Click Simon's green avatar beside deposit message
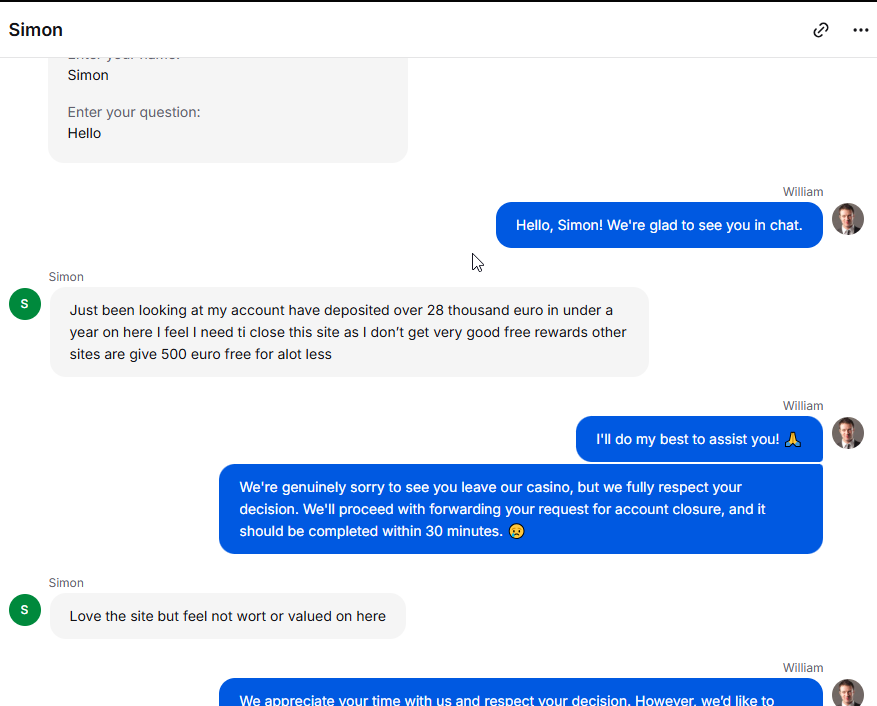This screenshot has height=706, width=877. [x=25, y=304]
